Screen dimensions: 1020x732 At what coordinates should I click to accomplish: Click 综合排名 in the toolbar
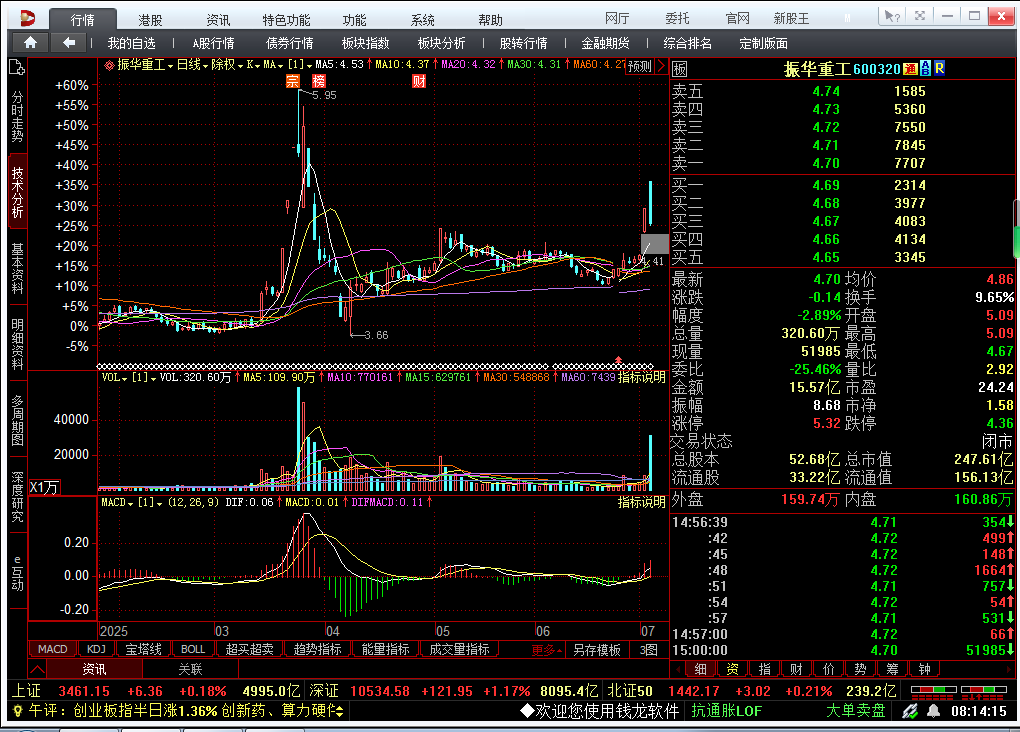point(688,43)
